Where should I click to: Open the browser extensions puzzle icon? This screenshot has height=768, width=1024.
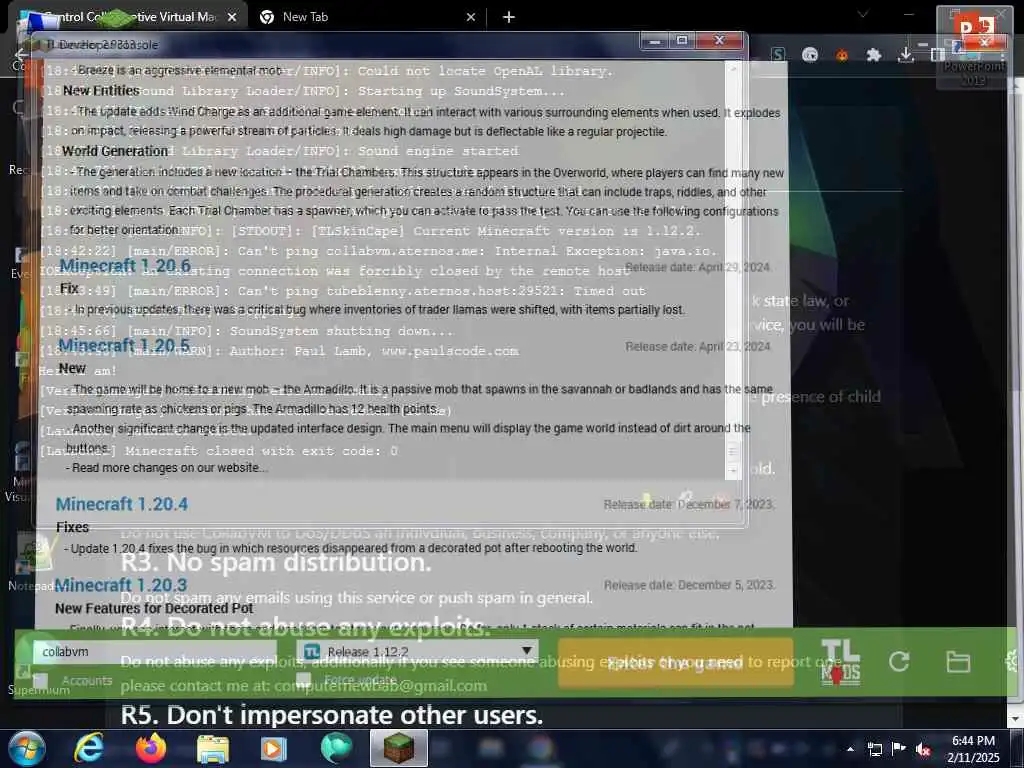pyautogui.click(x=874, y=55)
